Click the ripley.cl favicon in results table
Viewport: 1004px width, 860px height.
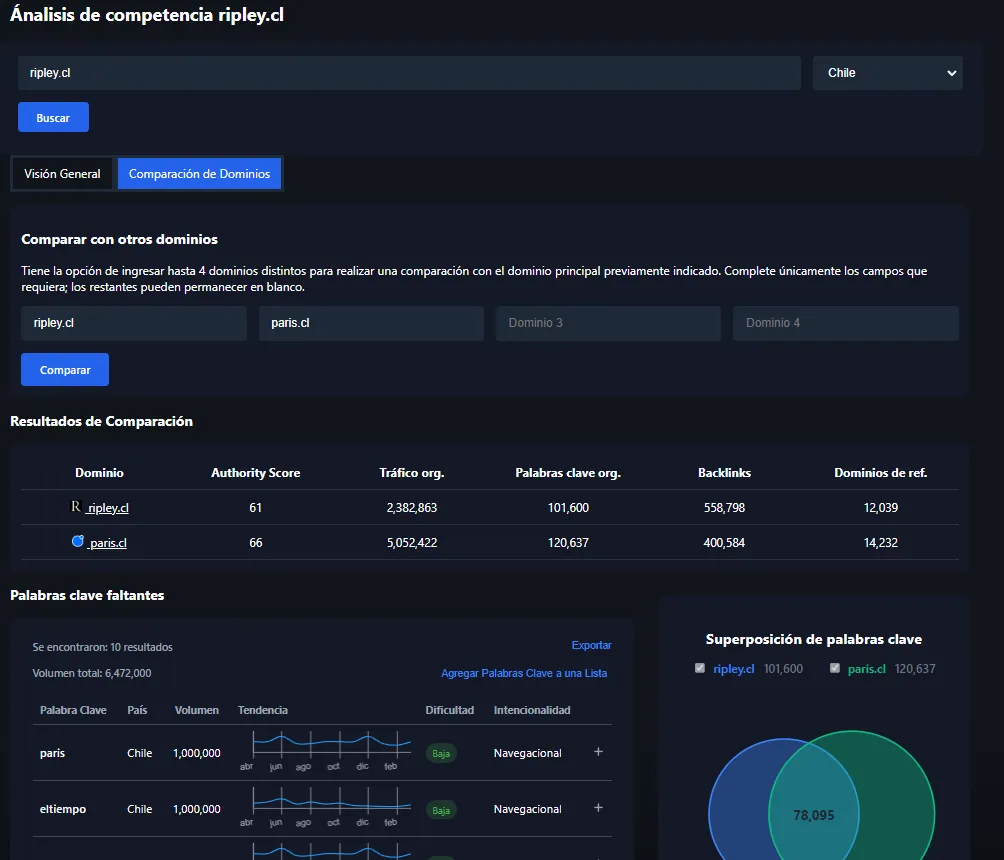[x=76, y=507]
